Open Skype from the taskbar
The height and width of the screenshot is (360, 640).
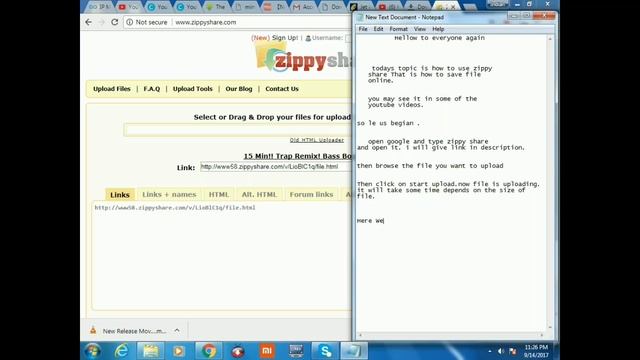click(x=325, y=351)
